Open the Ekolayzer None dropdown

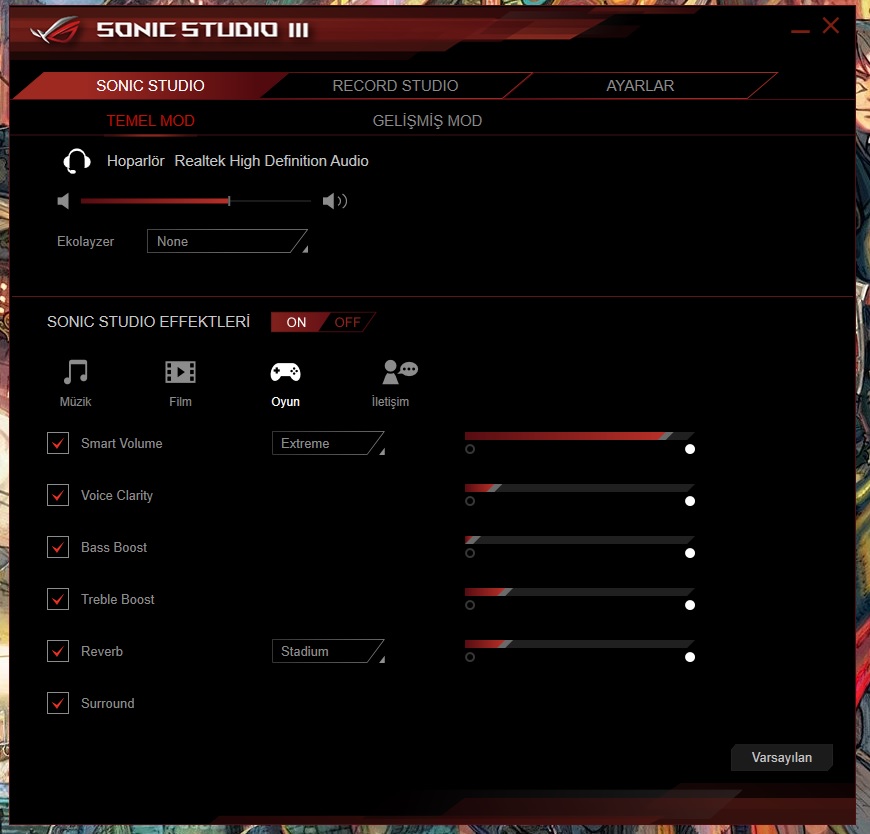[x=227, y=241]
